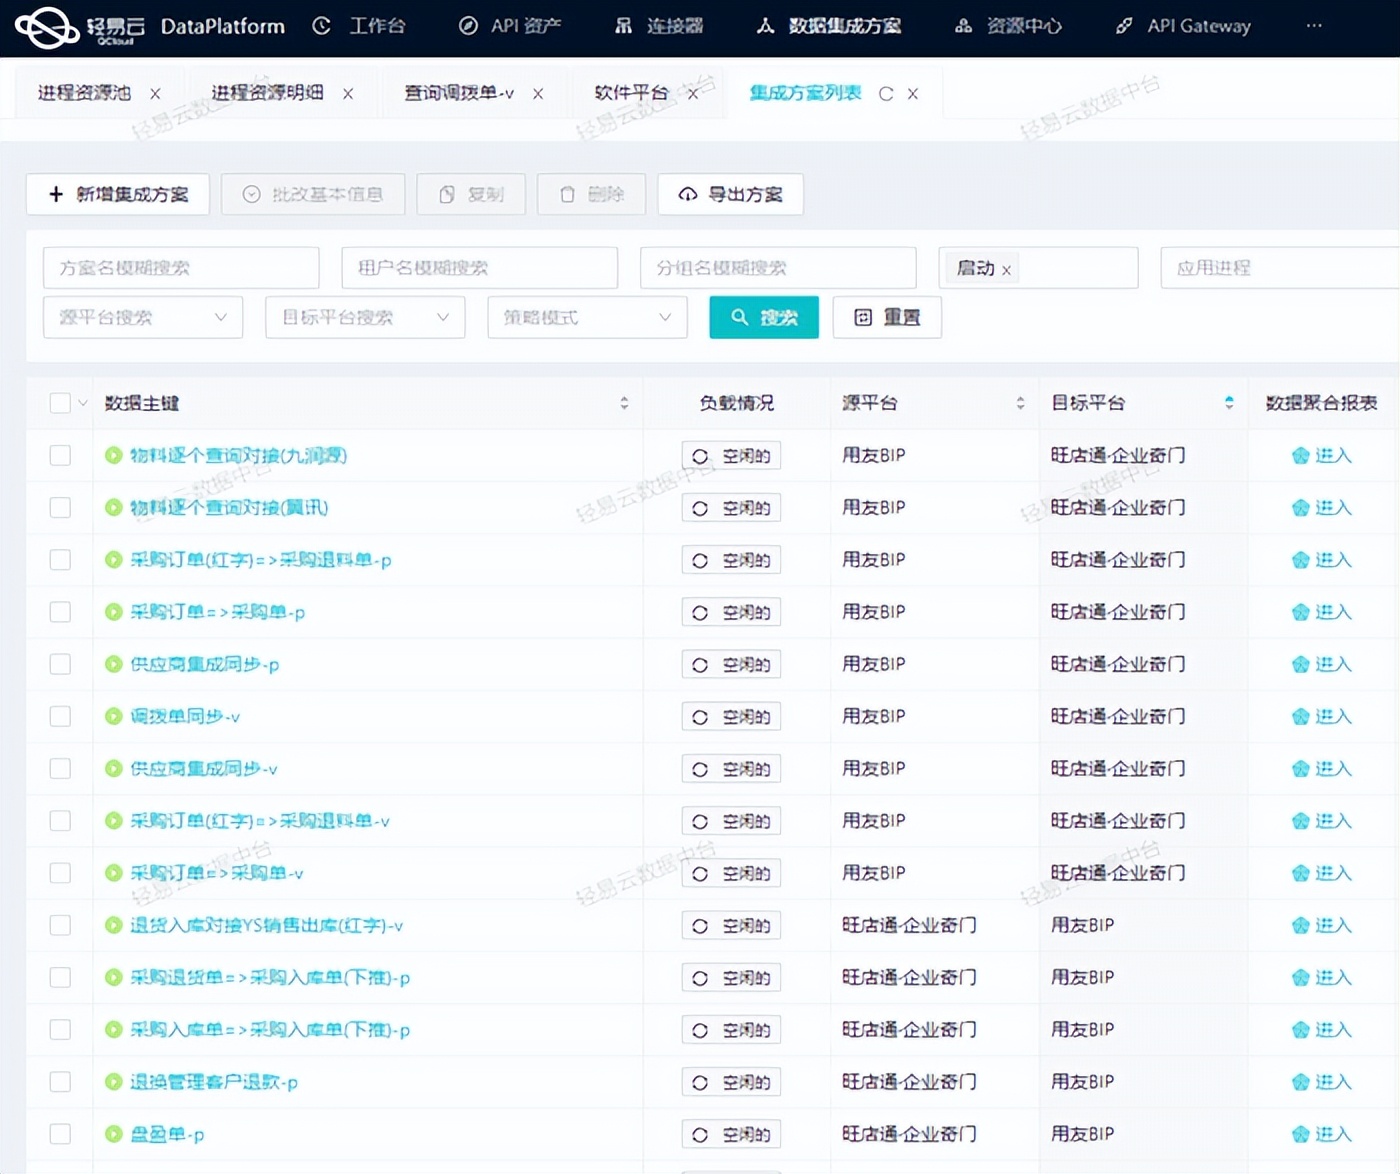
Task: Open the 源平台搜索 dropdown
Action: pos(142,317)
